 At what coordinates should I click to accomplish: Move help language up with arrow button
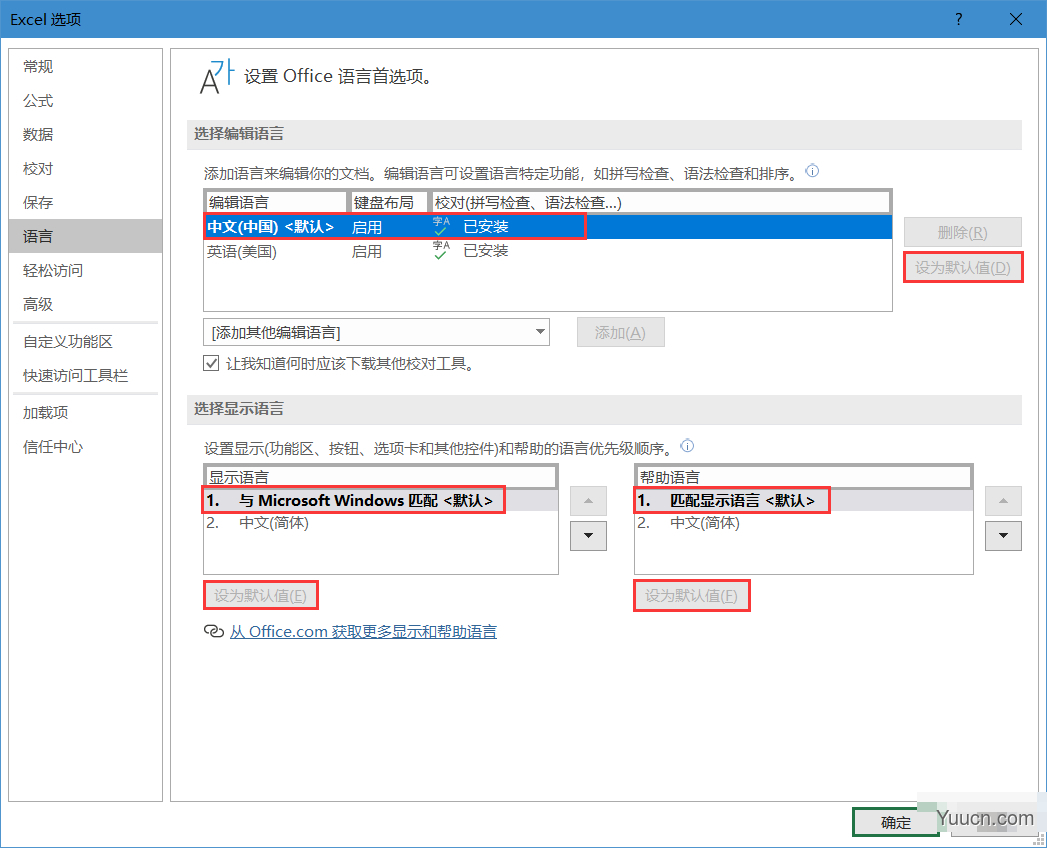coord(1003,501)
